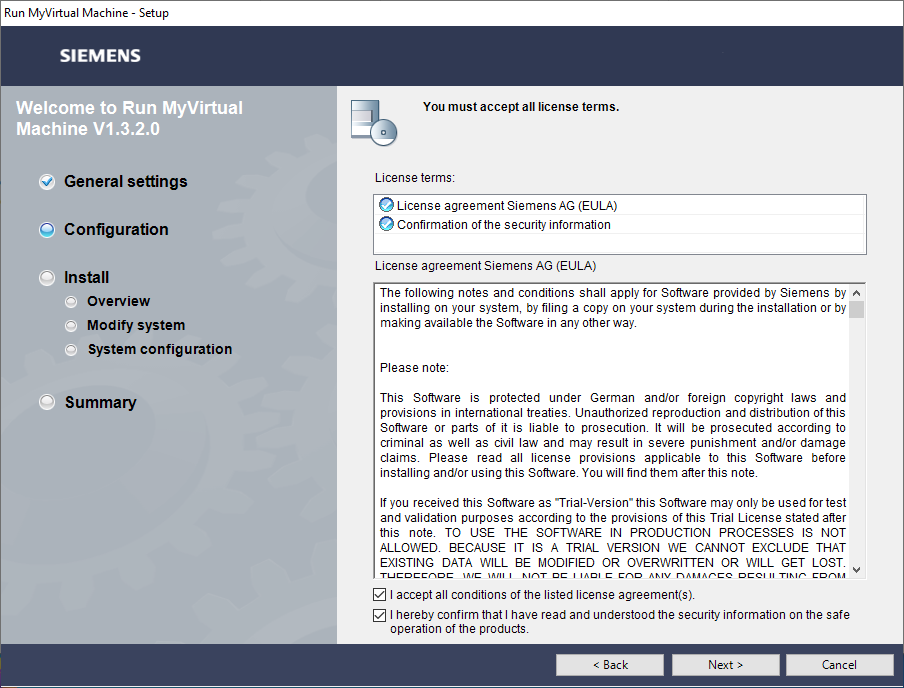The height and width of the screenshot is (688, 904).
Task: Click the blue Configuration step icon
Action: click(47, 230)
